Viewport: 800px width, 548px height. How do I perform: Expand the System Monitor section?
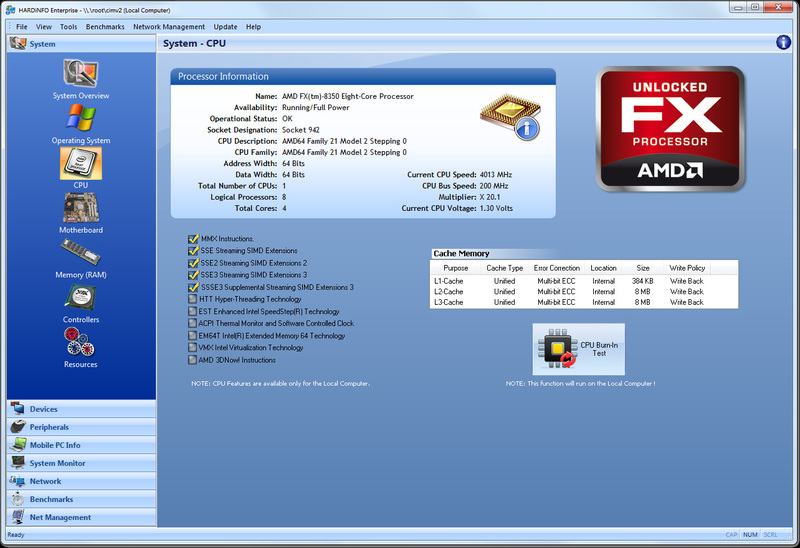(x=82, y=463)
